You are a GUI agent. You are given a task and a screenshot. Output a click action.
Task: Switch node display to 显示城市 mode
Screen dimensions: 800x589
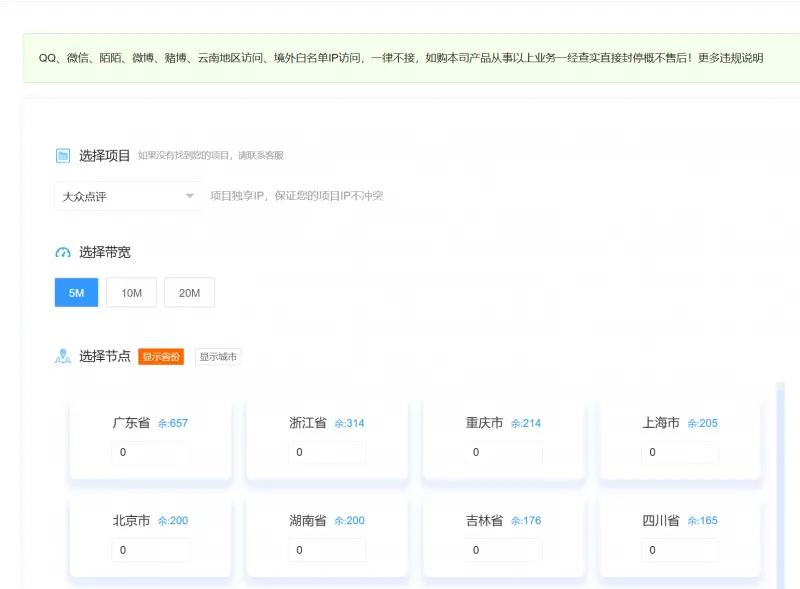point(218,356)
